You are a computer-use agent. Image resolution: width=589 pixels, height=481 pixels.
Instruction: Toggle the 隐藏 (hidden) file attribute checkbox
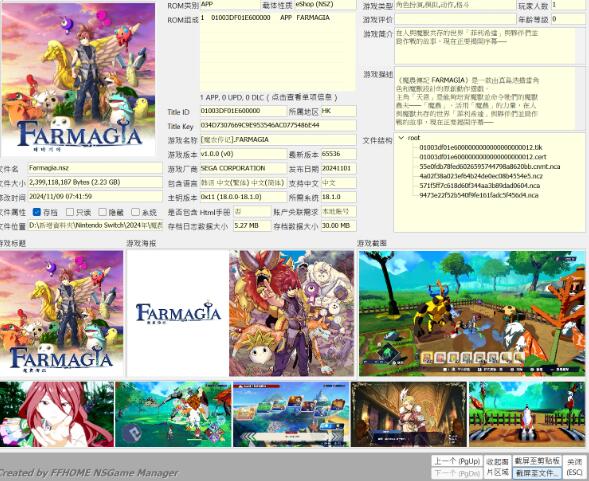click(102, 212)
